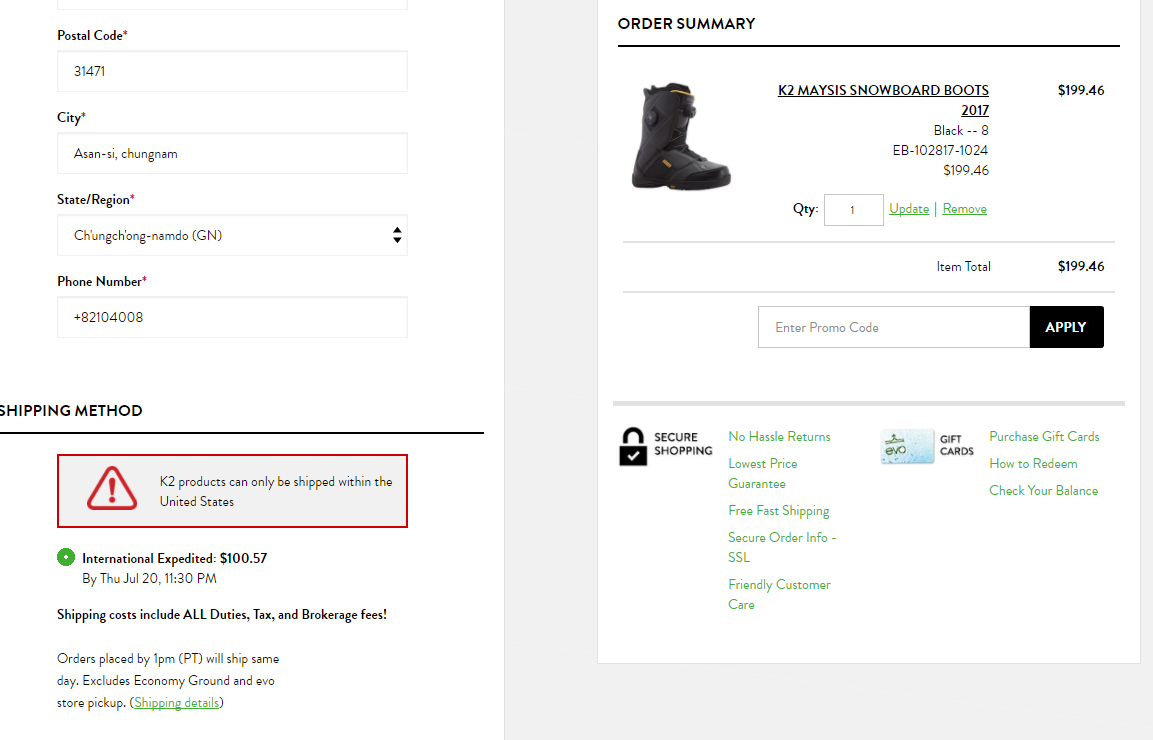1153x740 pixels.
Task: Click the 'Black -- 8' variant text
Action: (961, 130)
